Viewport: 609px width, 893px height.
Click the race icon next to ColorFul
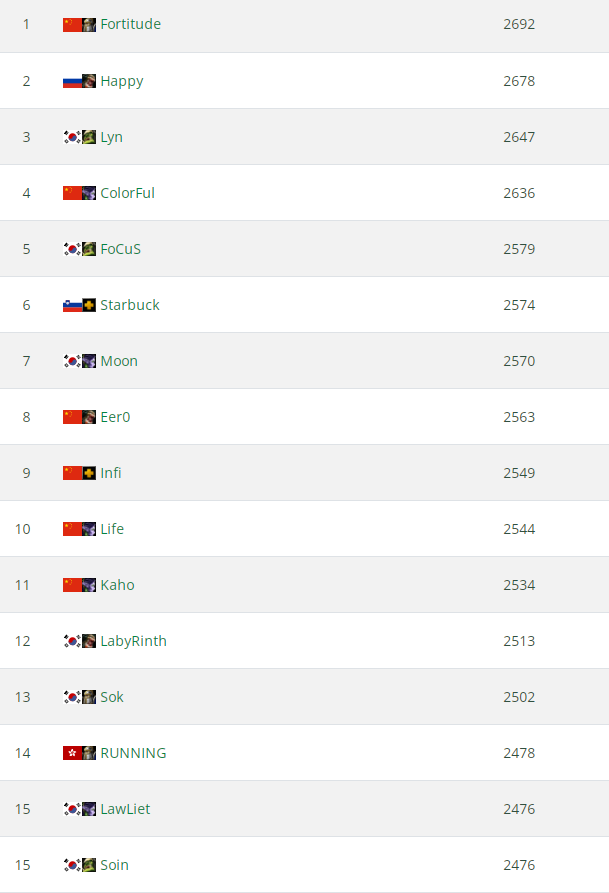point(89,193)
